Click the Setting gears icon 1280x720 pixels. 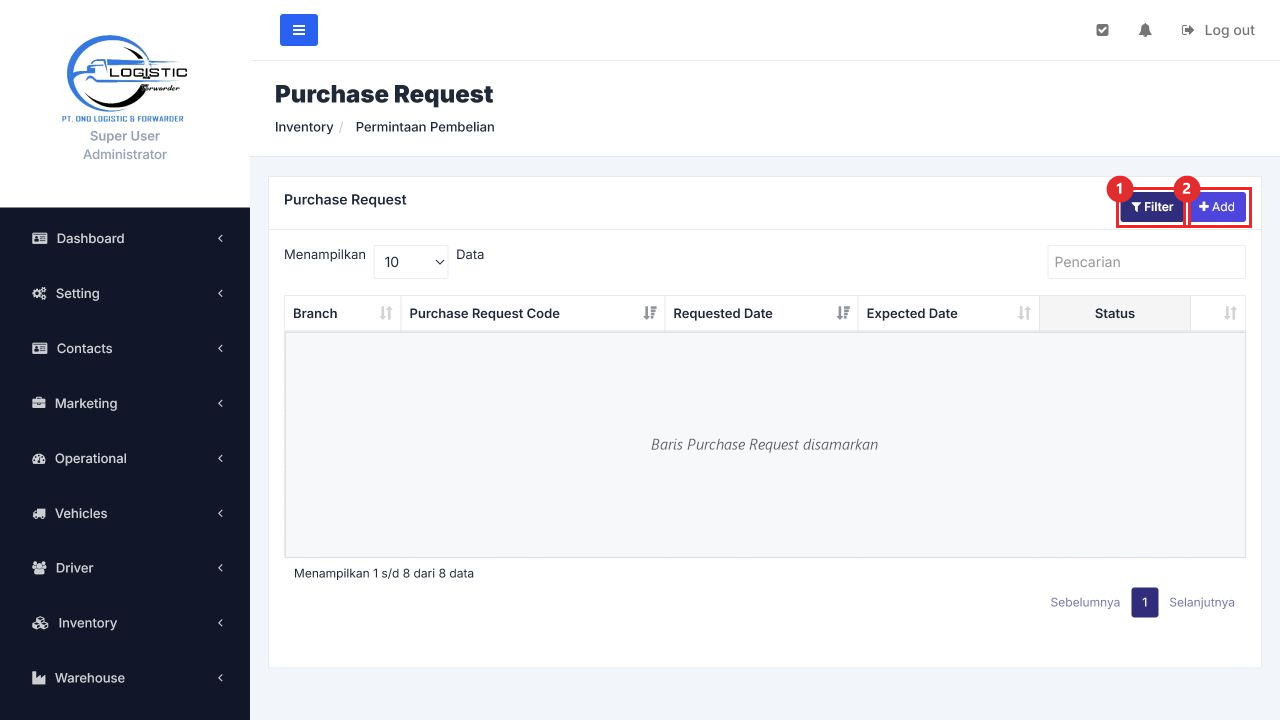click(40, 293)
